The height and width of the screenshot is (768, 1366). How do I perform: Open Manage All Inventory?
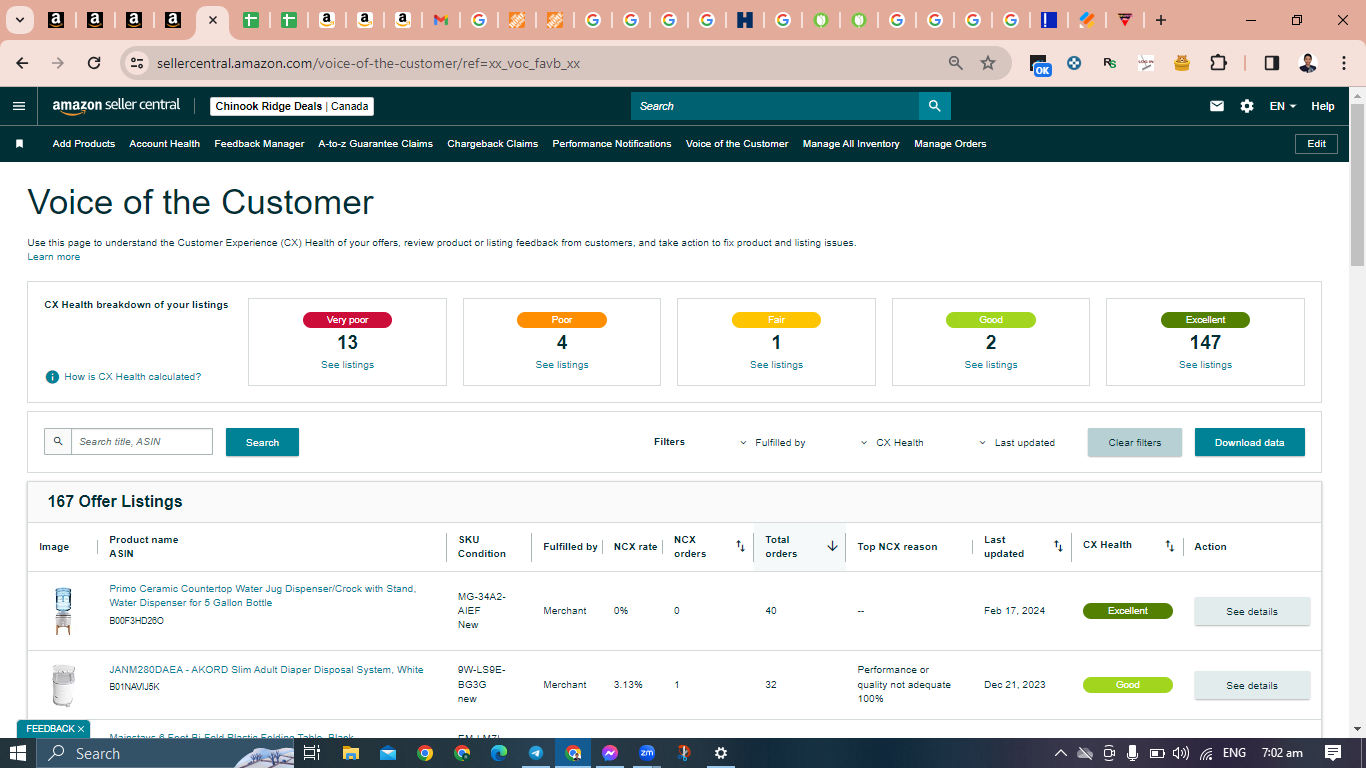point(851,144)
